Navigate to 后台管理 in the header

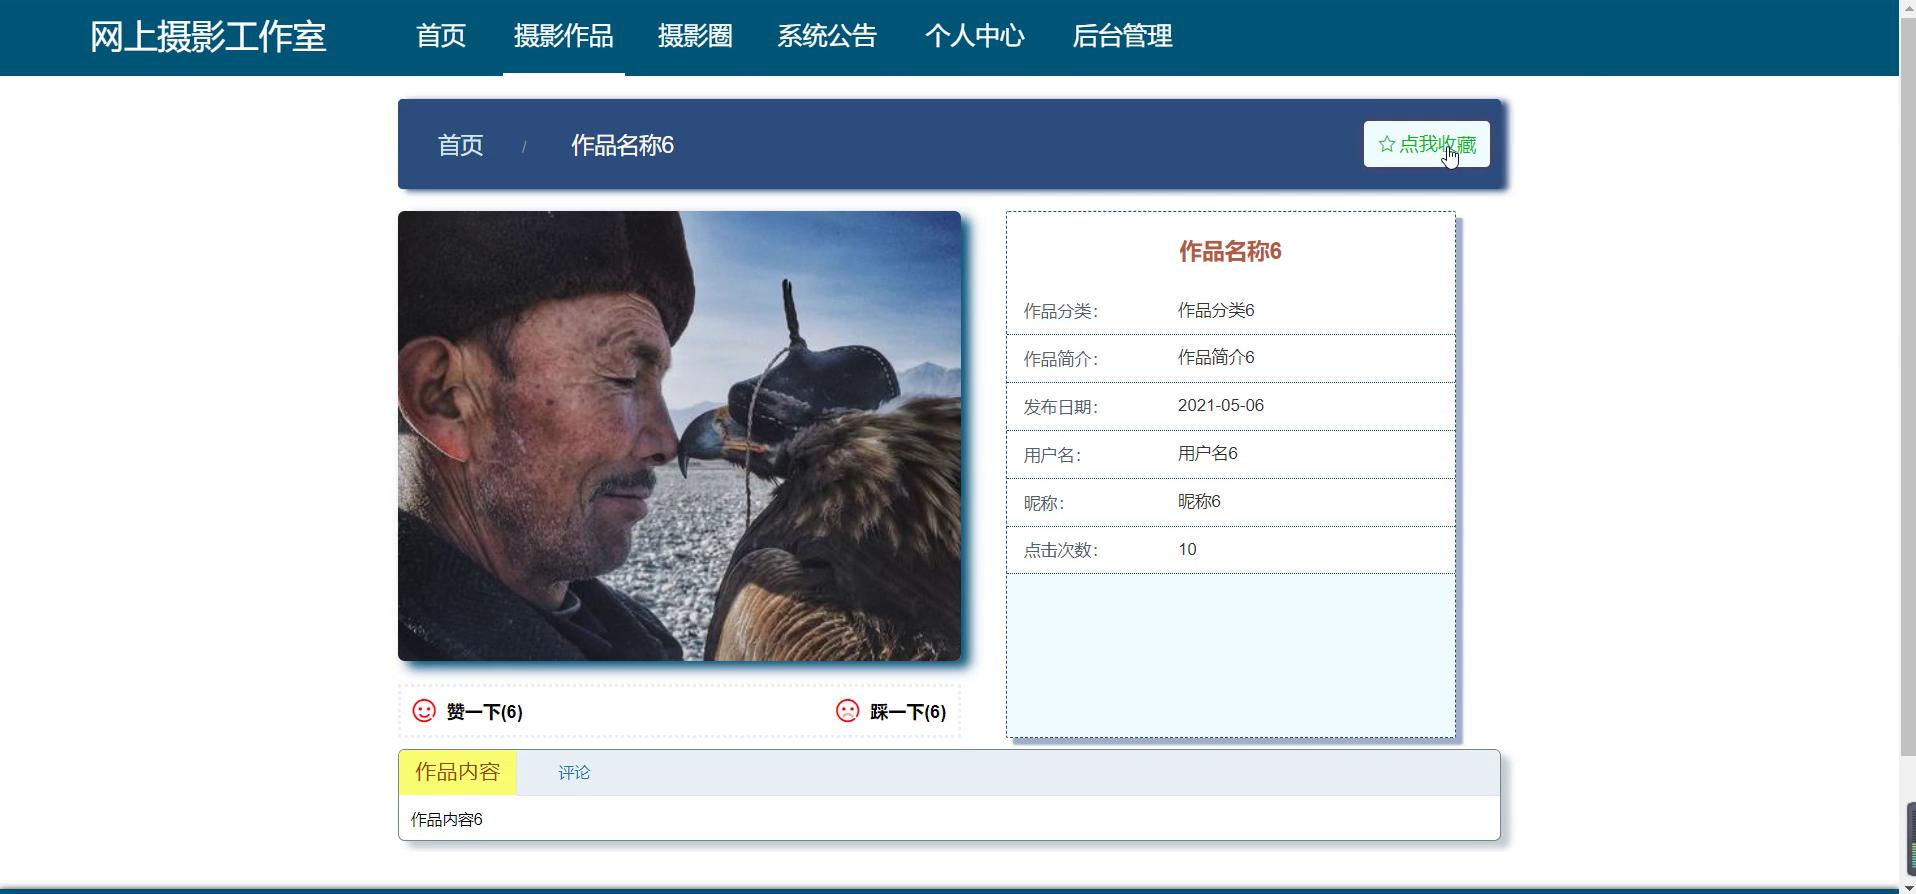[1121, 37]
